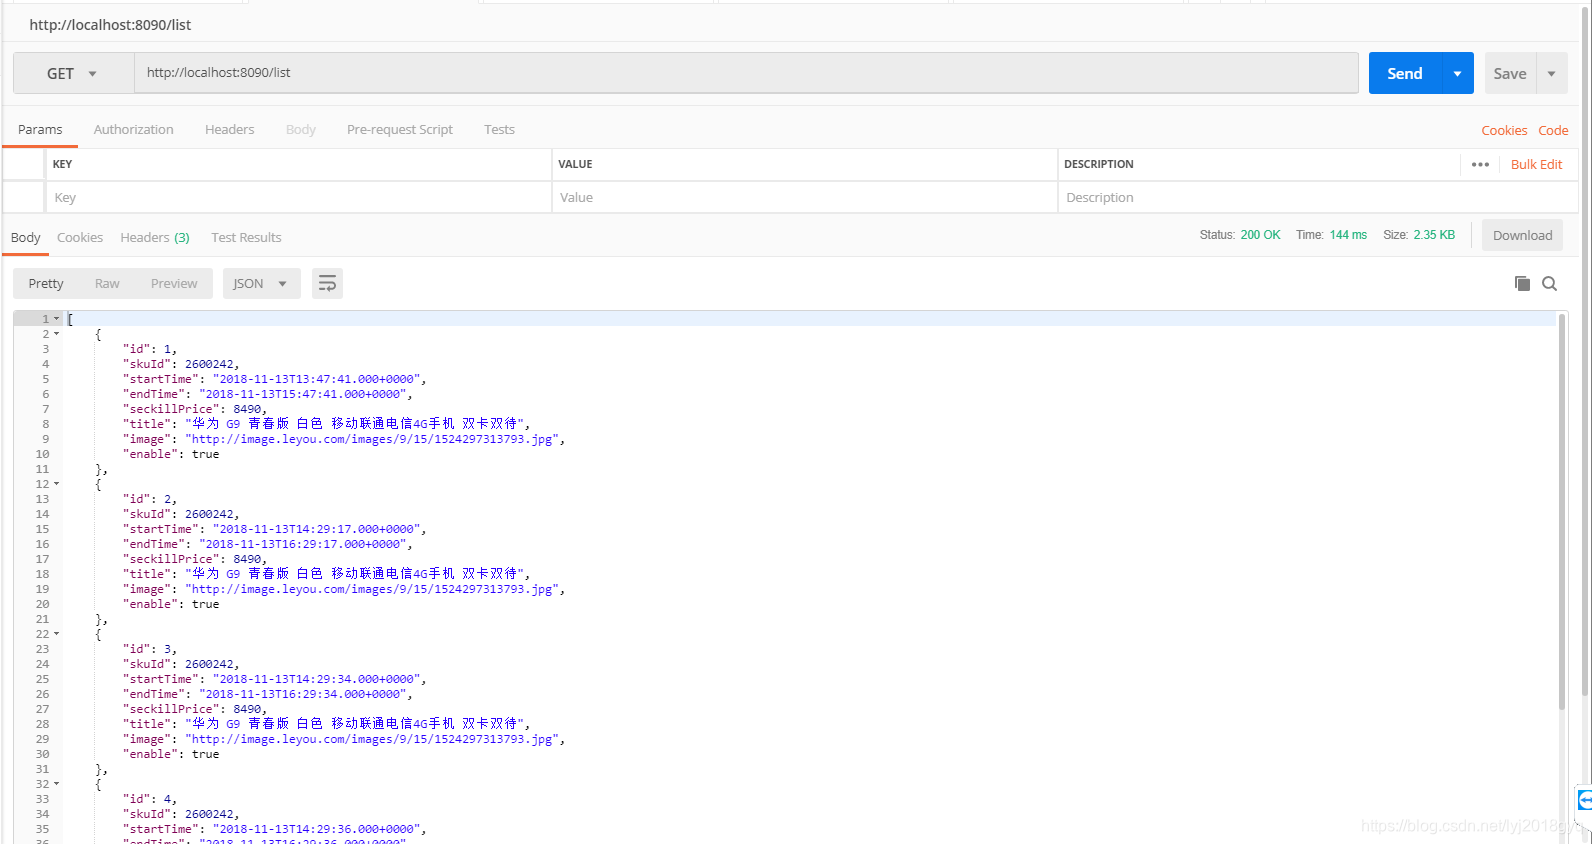Collapse the object at line 12
1592x844 pixels.
(x=56, y=484)
